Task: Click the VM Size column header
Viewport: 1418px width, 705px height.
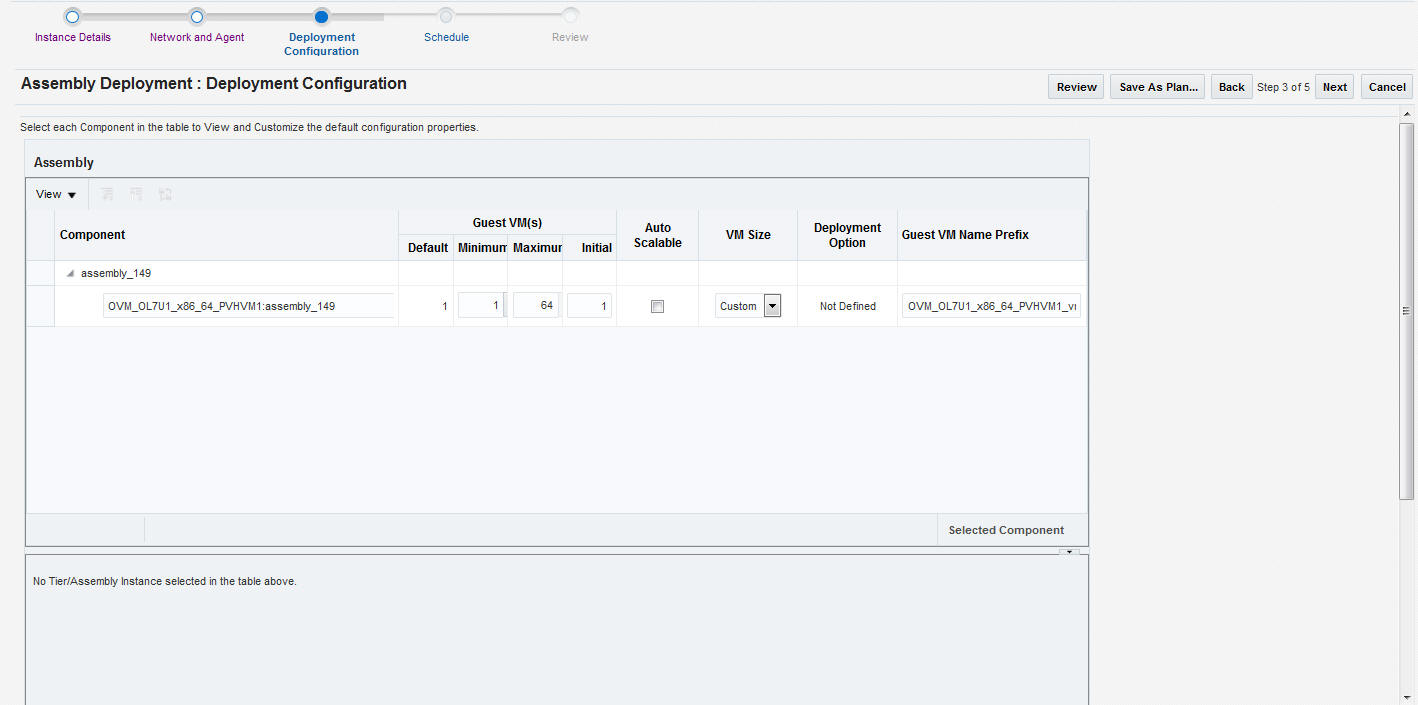Action: (748, 235)
